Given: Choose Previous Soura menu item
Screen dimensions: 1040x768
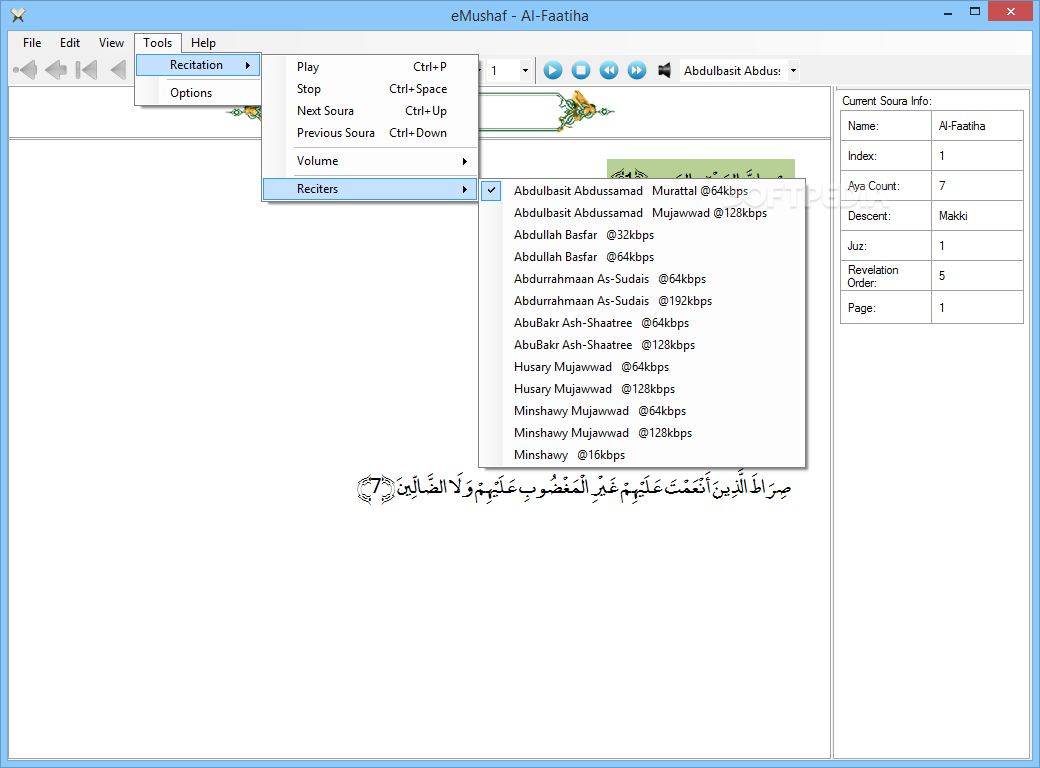Looking at the screenshot, I should point(370,133).
